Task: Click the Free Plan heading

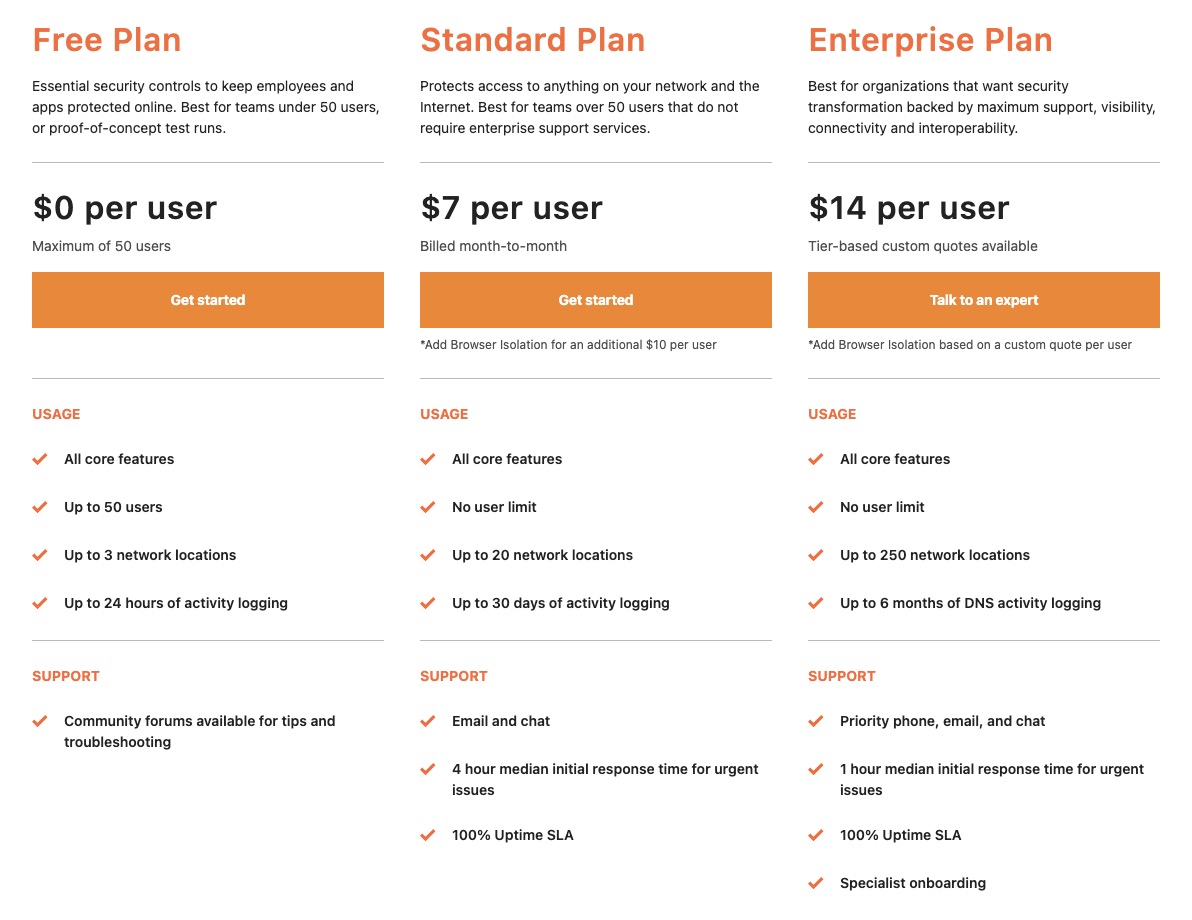Action: click(x=106, y=40)
